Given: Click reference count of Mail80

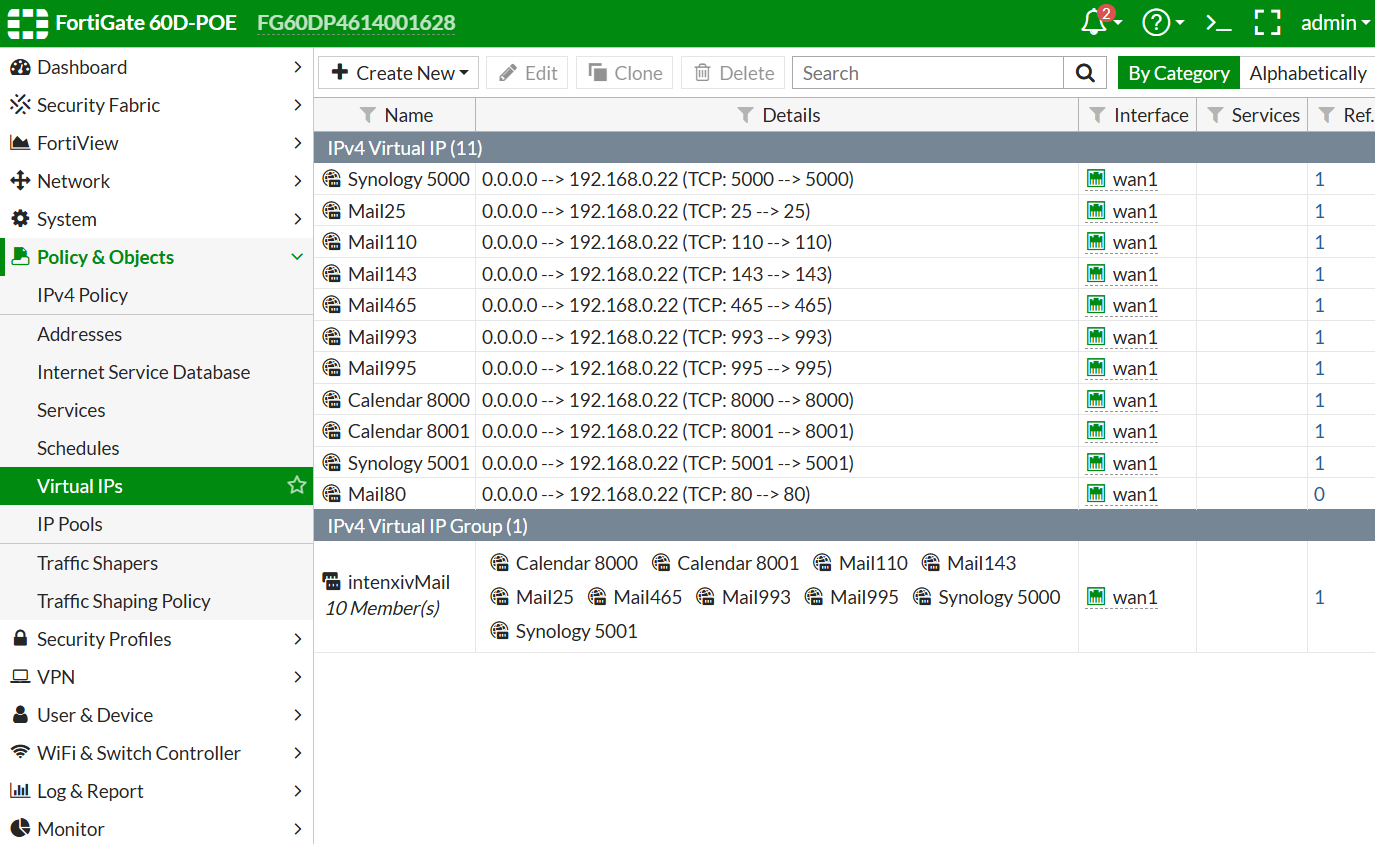Looking at the screenshot, I should tap(1319, 494).
